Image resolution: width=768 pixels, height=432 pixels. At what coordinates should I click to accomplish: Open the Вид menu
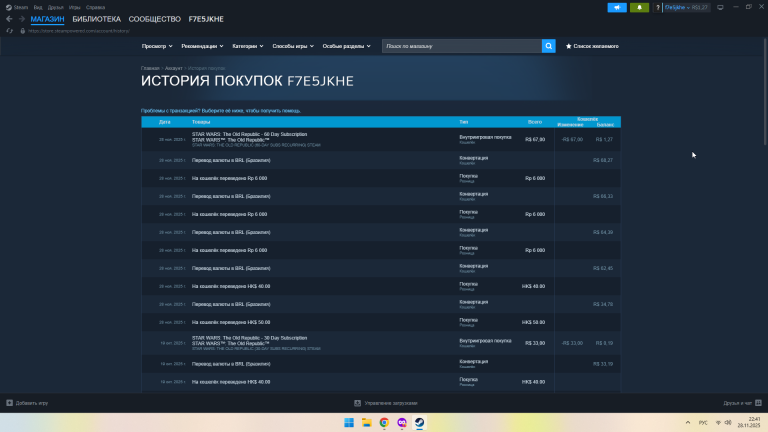(38, 7)
